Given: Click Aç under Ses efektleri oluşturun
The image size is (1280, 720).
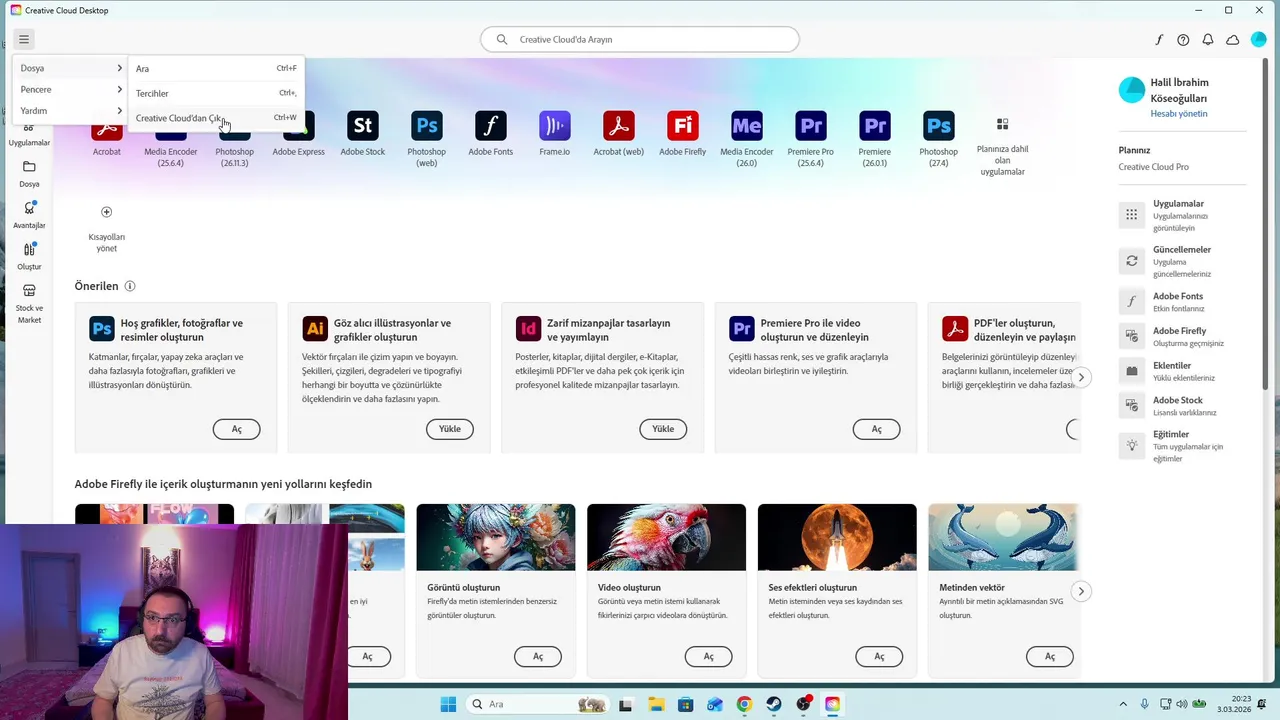Looking at the screenshot, I should [x=880, y=657].
